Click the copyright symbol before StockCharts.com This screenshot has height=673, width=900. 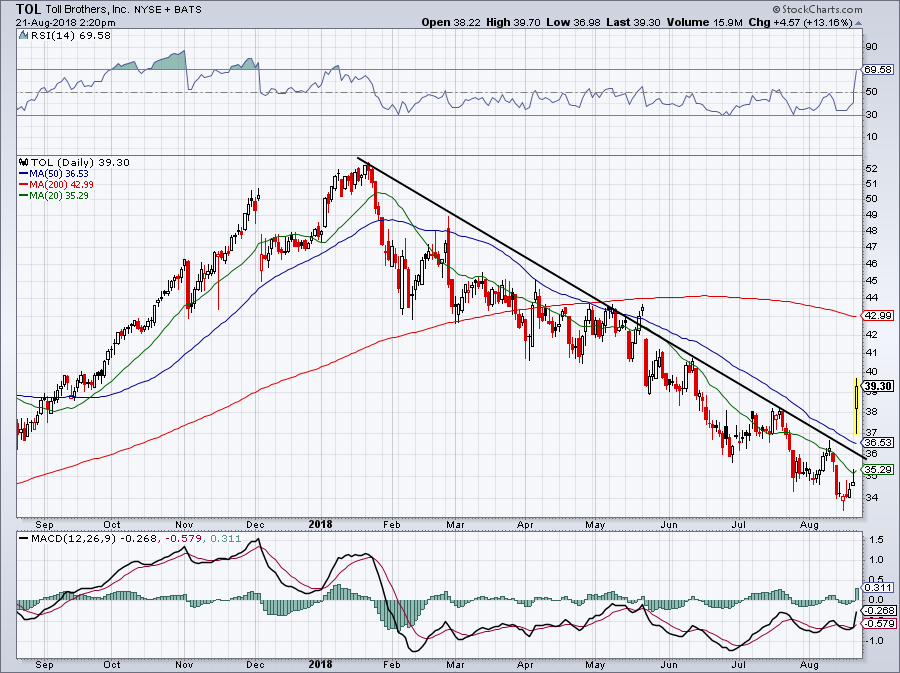[776, 9]
